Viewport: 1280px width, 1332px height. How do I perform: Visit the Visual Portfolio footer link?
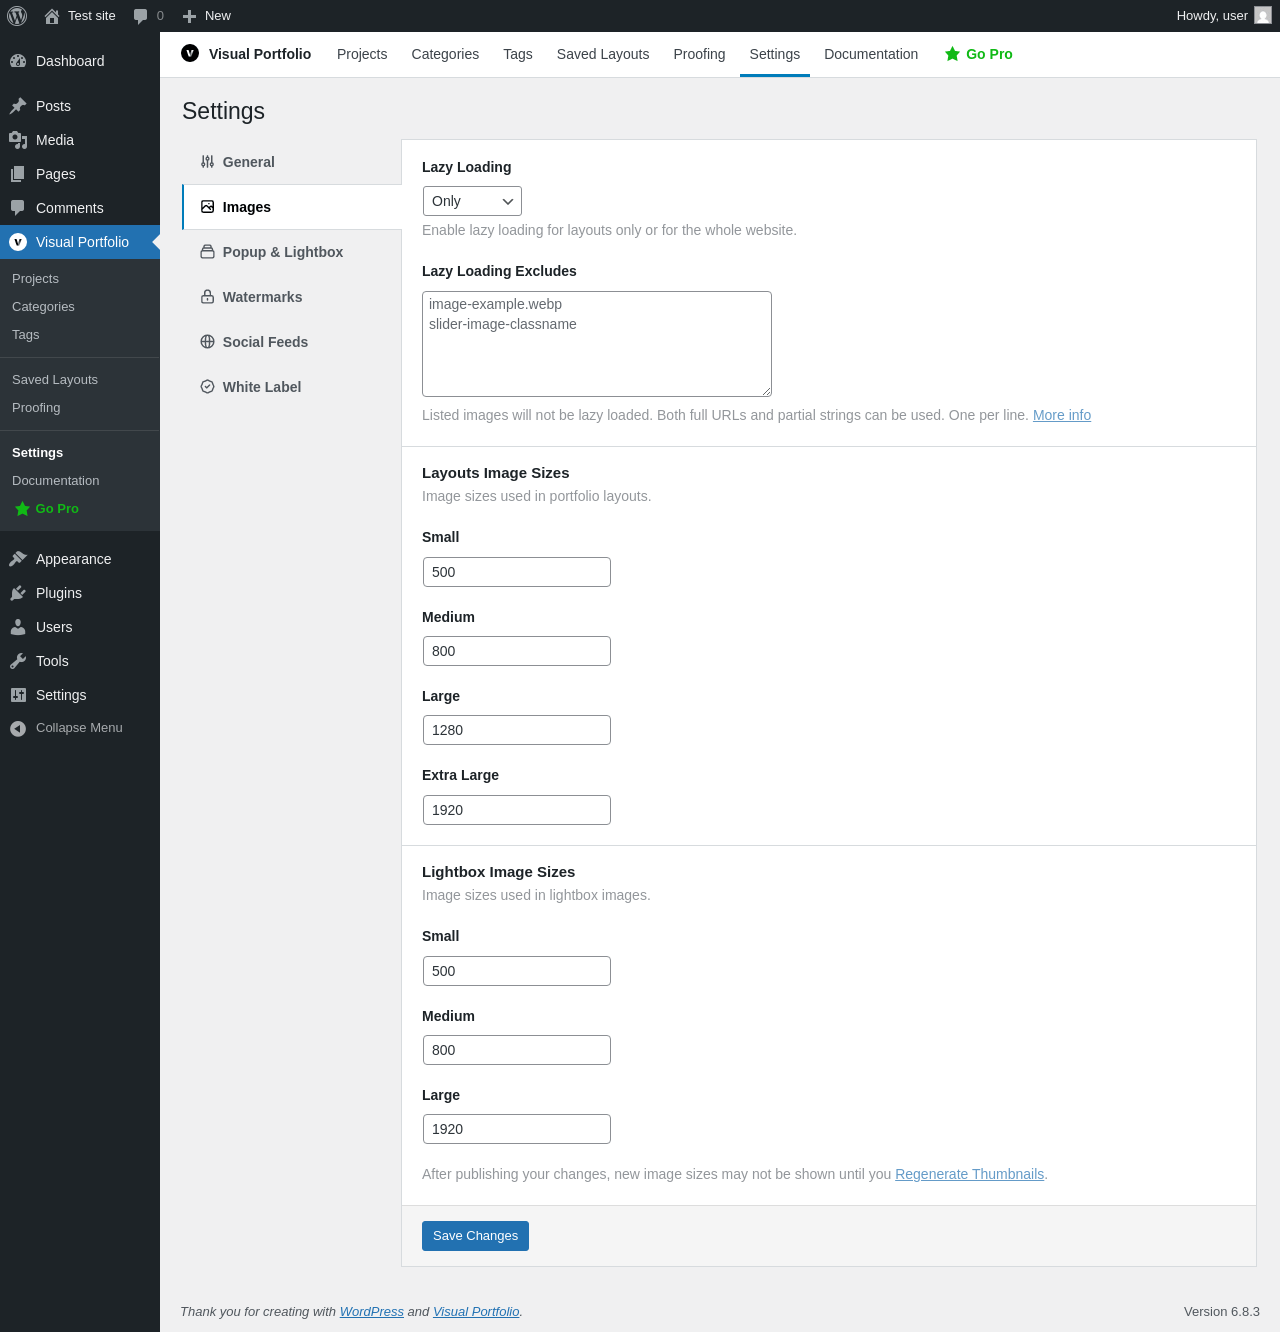coord(476,1312)
